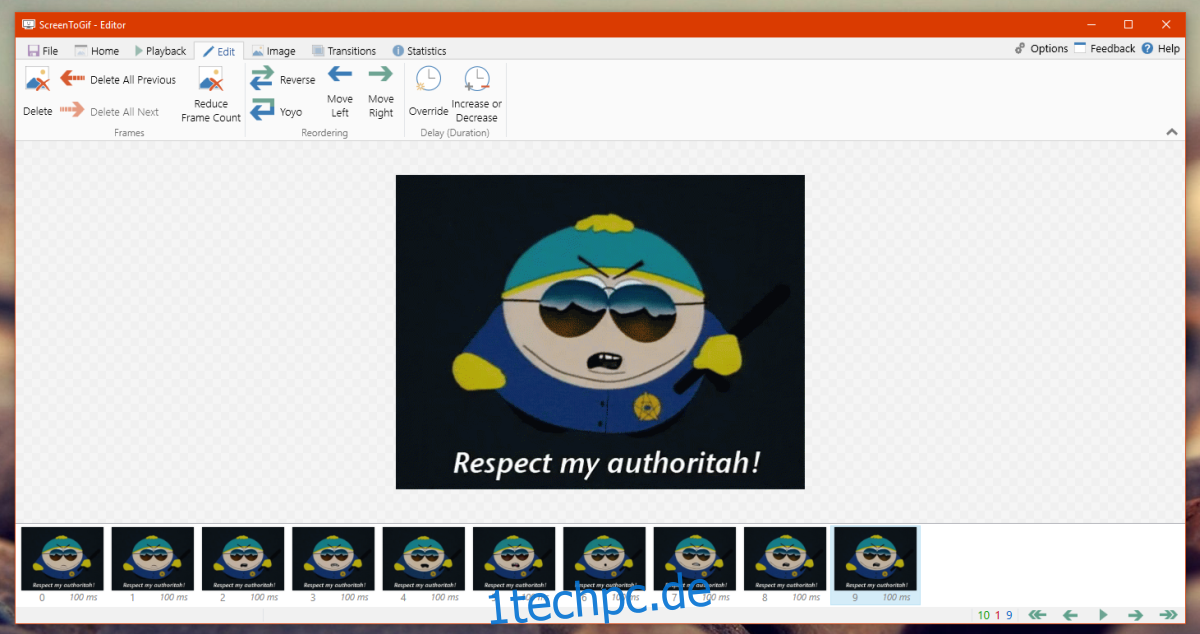1200x634 pixels.
Task: Apply the Yoyo reordering
Action: tap(277, 111)
